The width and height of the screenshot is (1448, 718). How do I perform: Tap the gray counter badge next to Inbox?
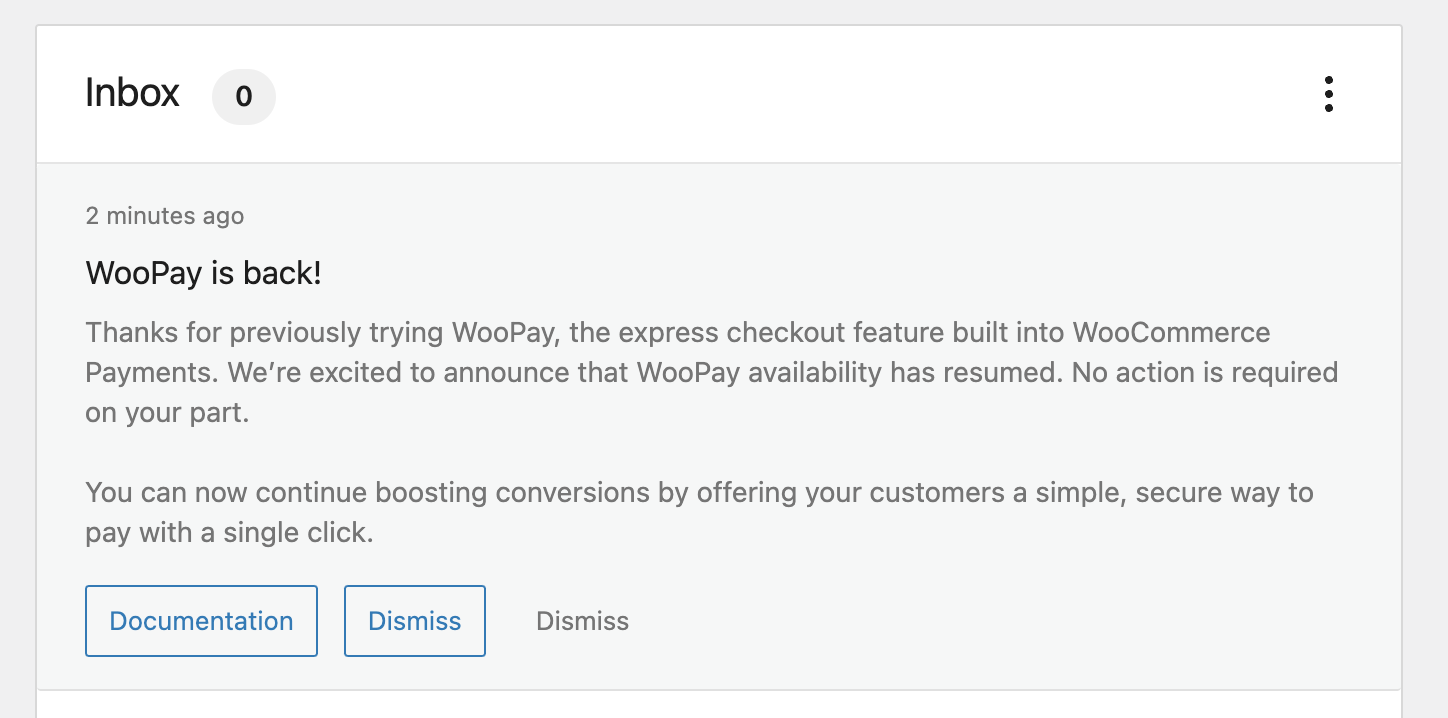243,96
